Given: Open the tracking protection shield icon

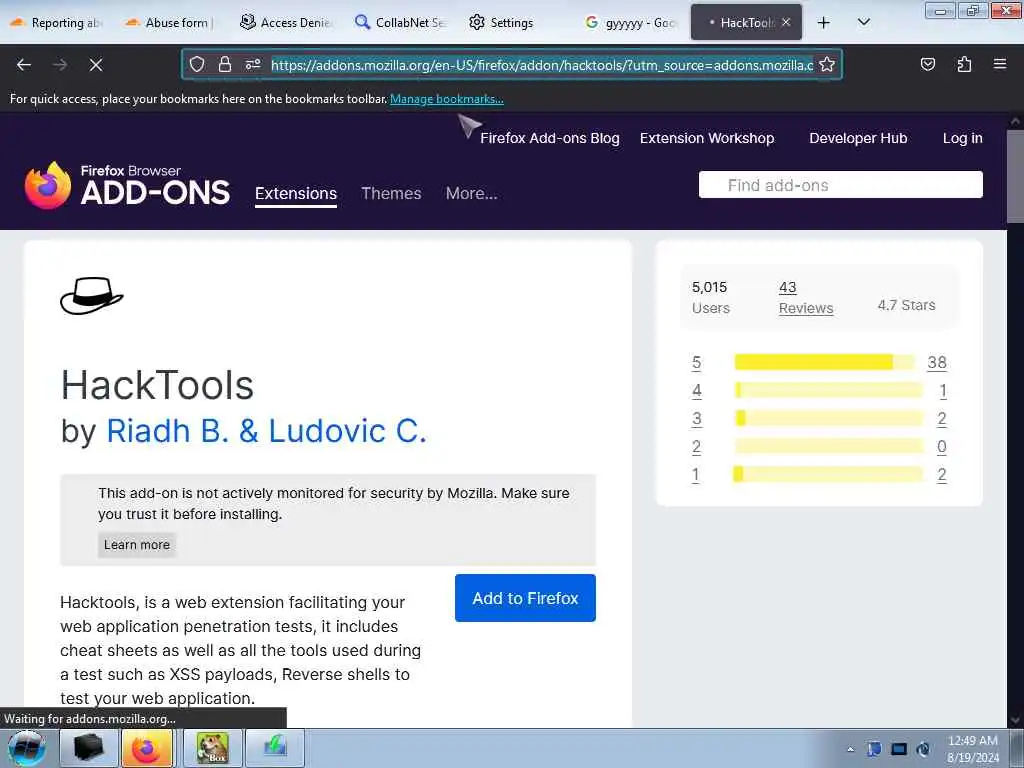Looking at the screenshot, I should 197,64.
